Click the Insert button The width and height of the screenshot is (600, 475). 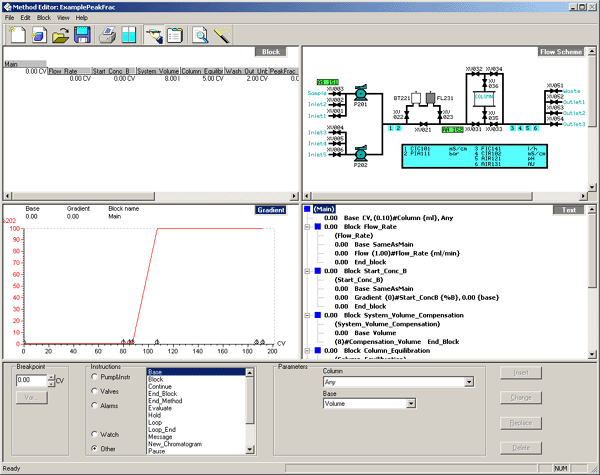coord(521,372)
